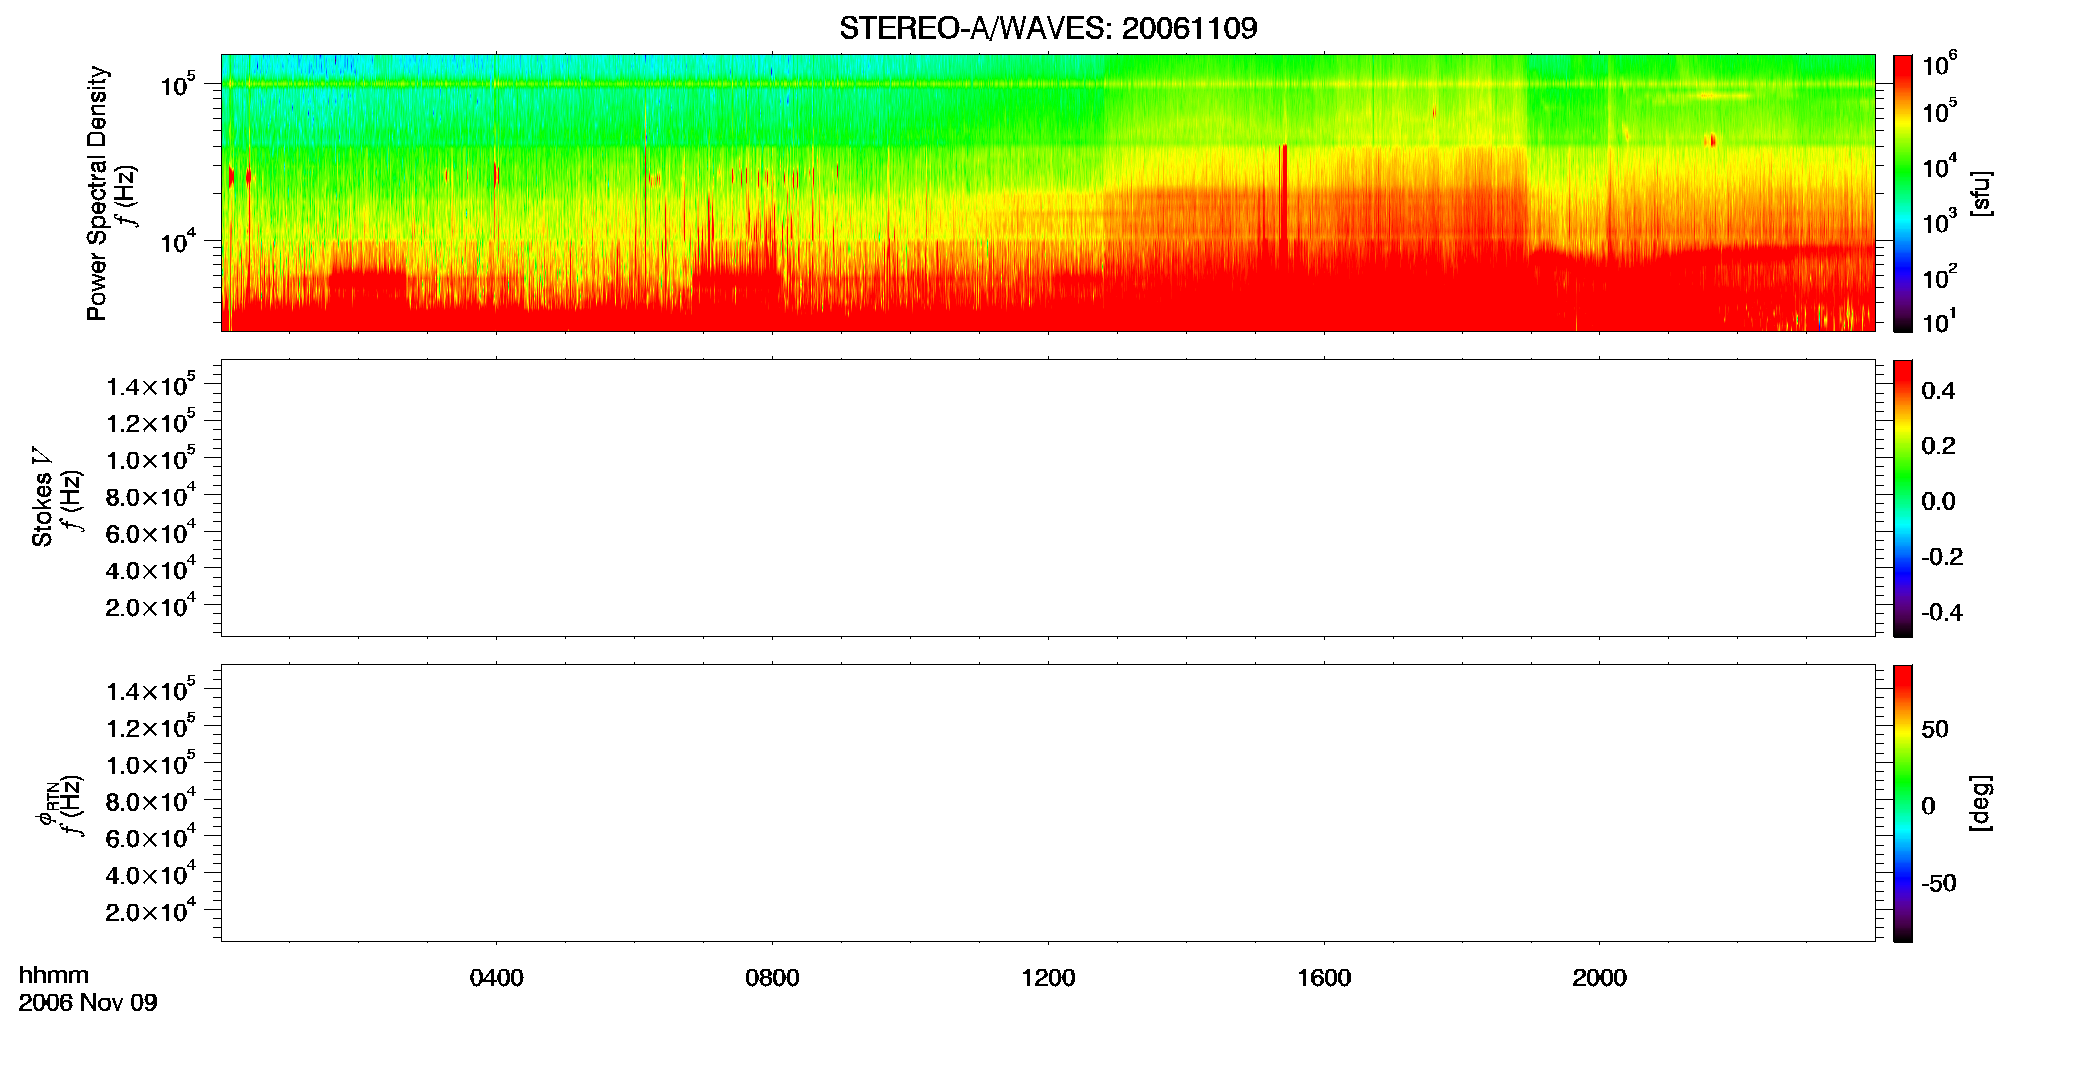Click the 1.4×10^5 tick label in the Stokes V panel

pyautogui.click(x=151, y=385)
